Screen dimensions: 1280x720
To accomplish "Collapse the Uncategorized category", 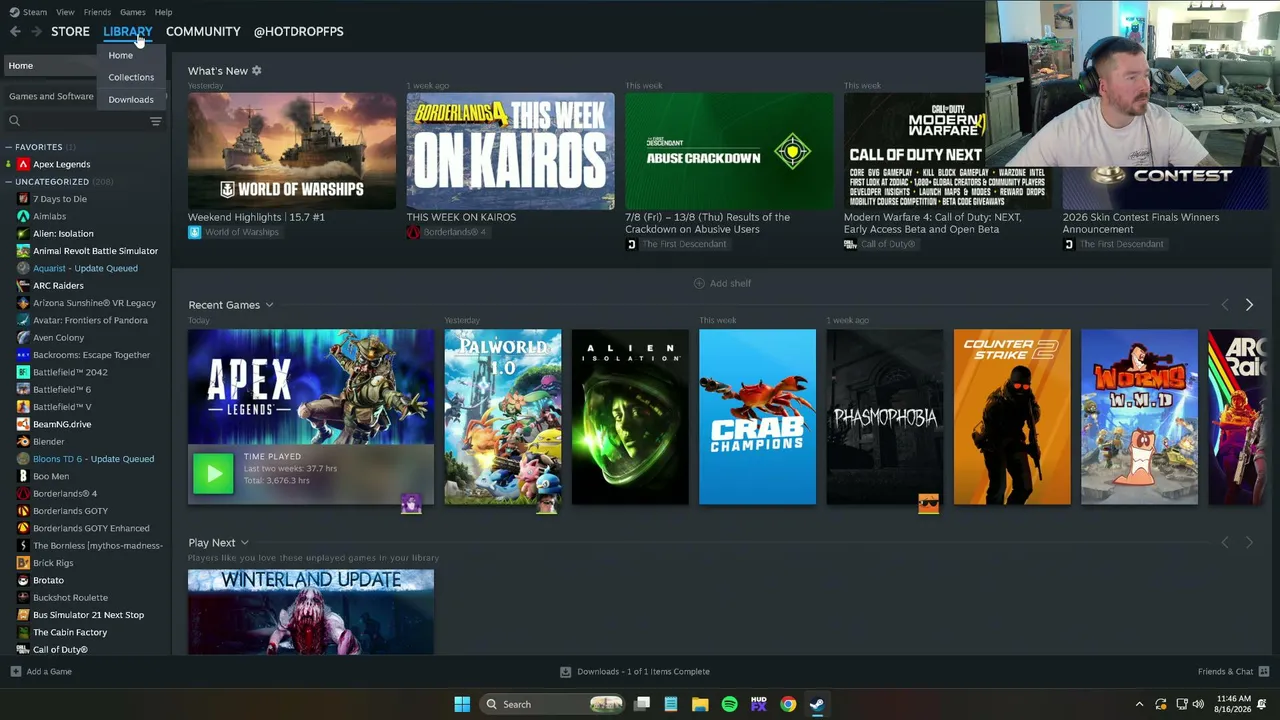I will click(x=8, y=182).
